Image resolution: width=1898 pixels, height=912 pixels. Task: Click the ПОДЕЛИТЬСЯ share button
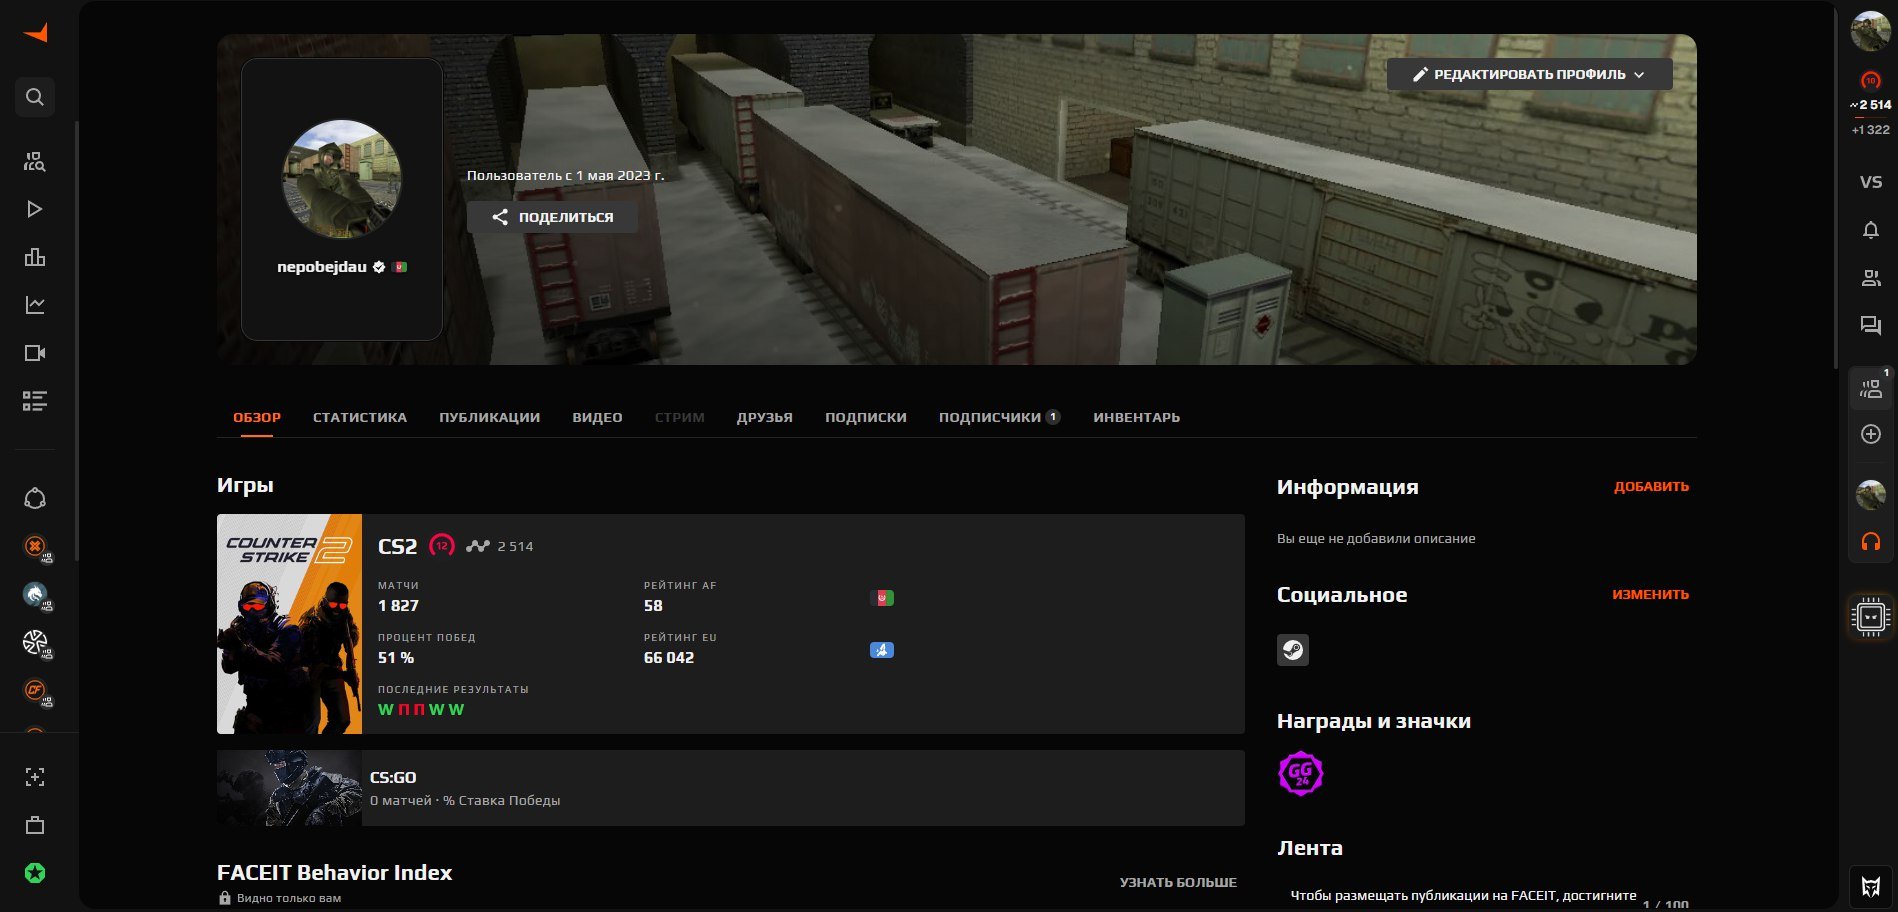(x=553, y=217)
